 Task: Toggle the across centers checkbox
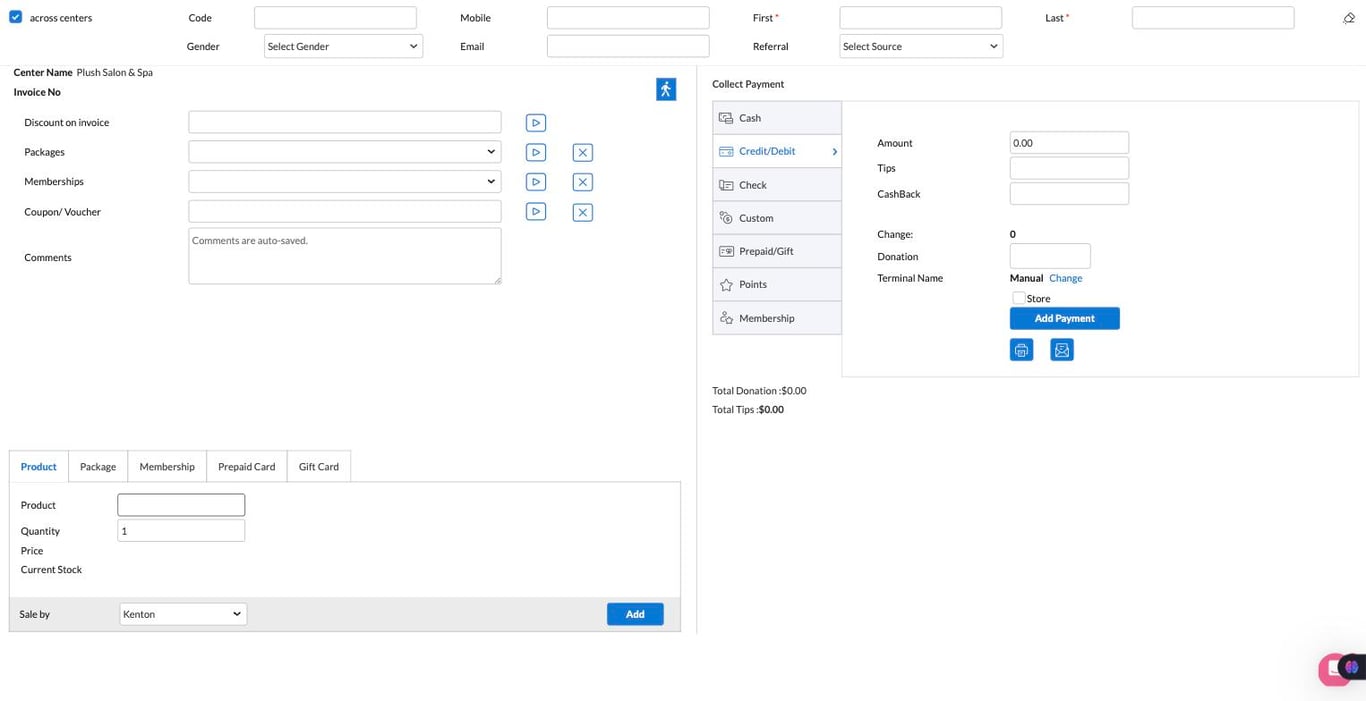15,17
